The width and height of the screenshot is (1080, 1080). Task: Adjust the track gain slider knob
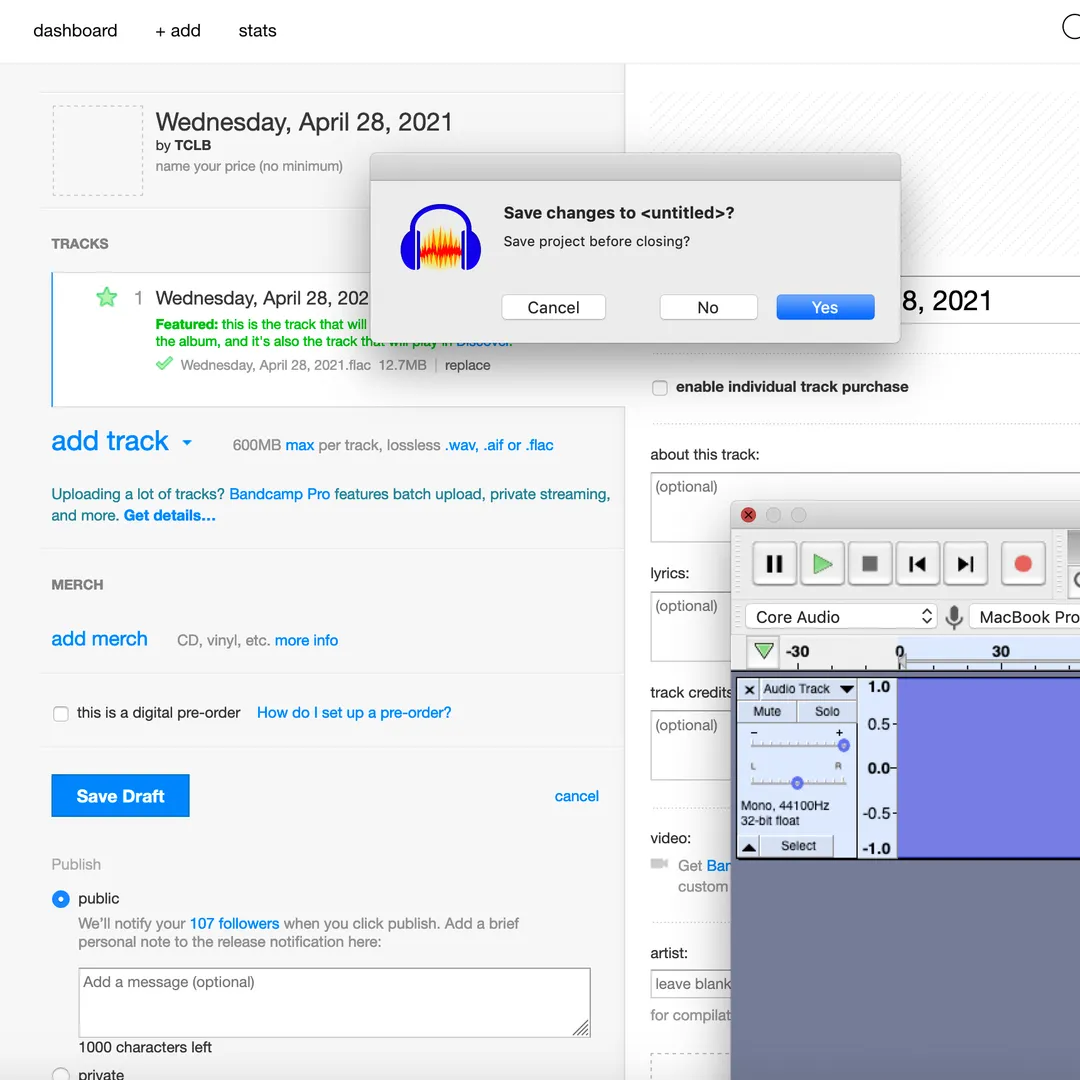(844, 745)
